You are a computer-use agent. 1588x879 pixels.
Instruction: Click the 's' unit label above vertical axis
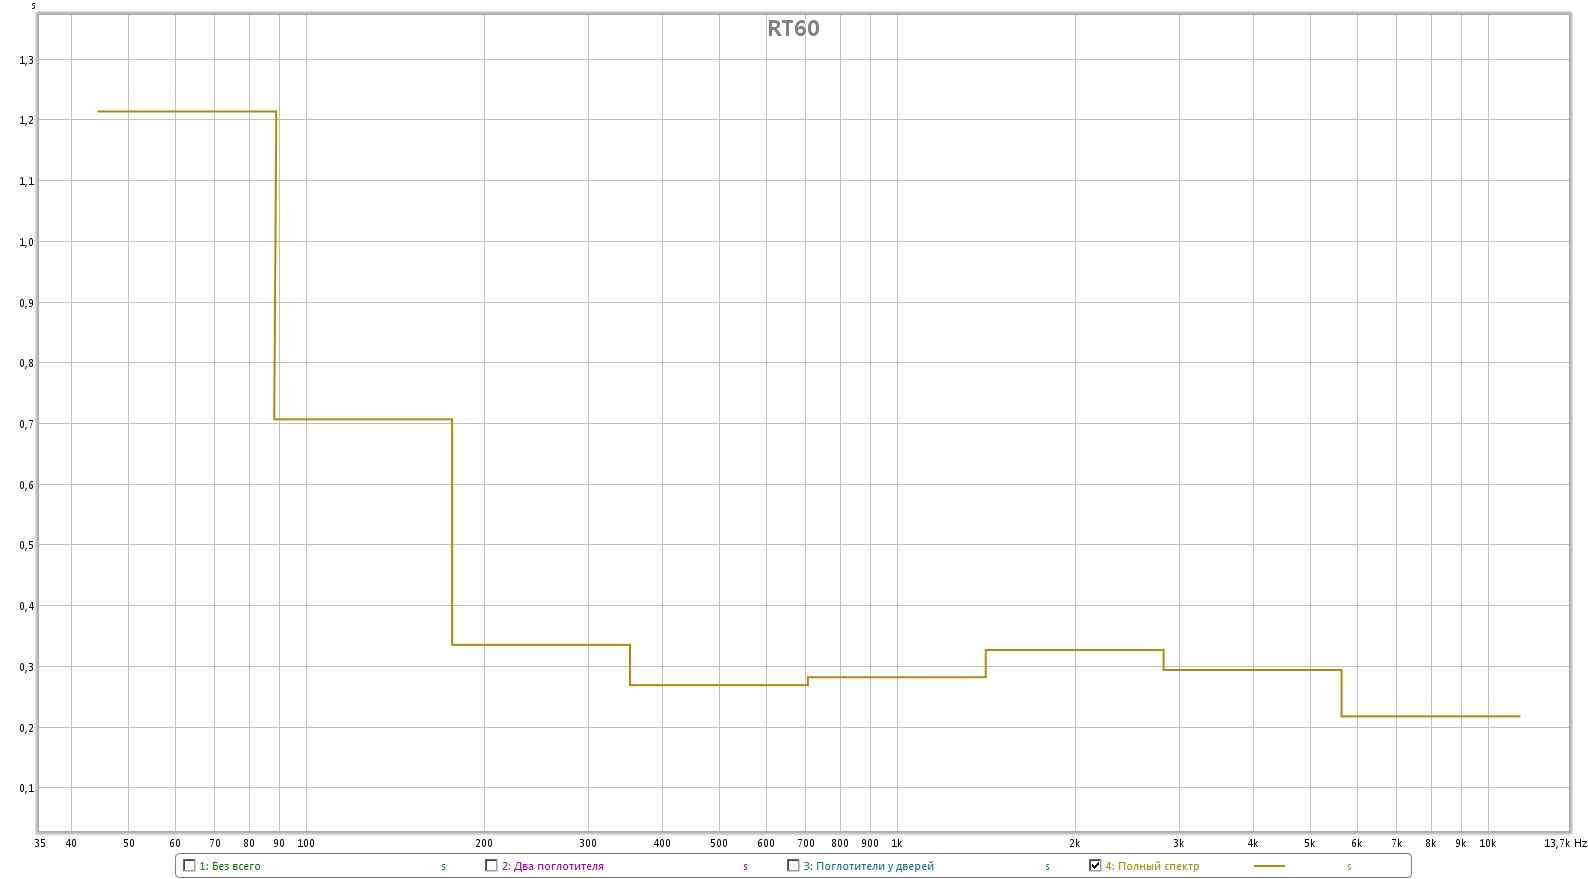tap(33, 7)
